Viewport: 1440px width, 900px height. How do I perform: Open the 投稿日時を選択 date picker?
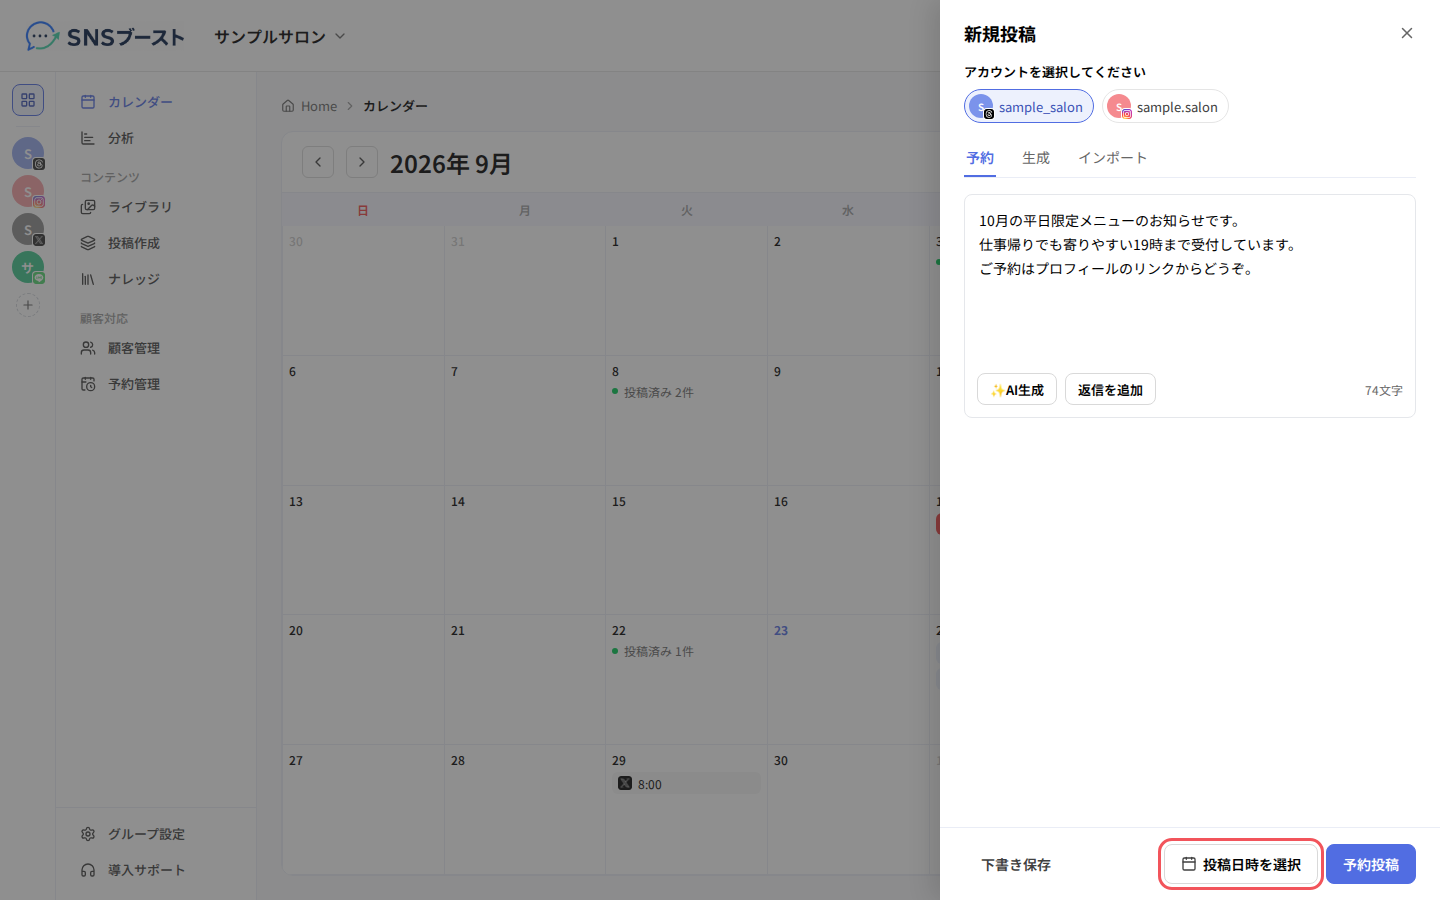1241,865
